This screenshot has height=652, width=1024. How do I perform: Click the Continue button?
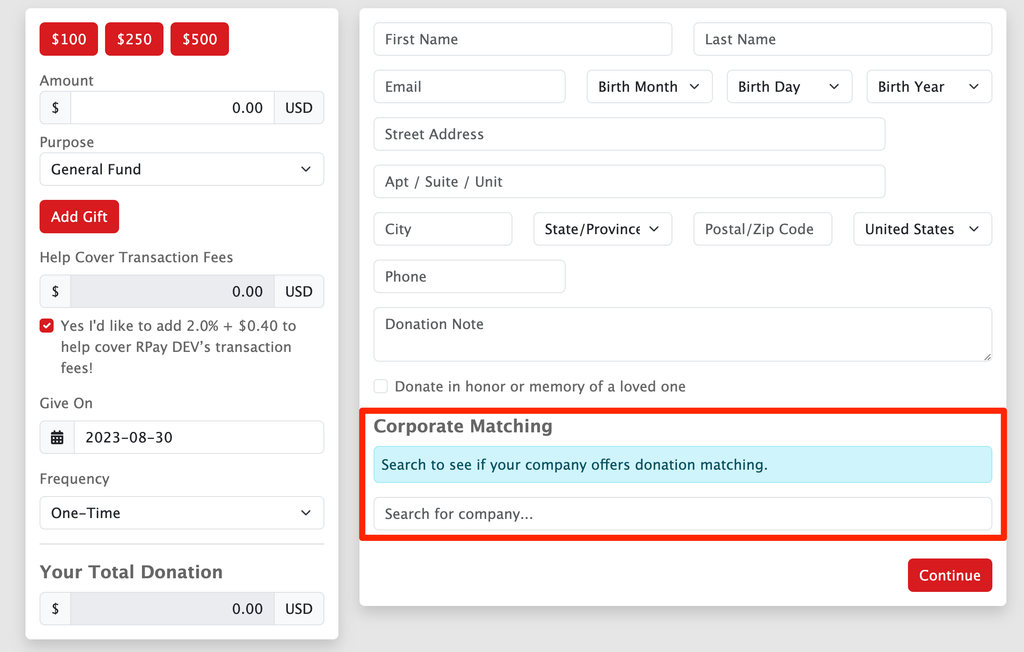pyautogui.click(x=950, y=576)
